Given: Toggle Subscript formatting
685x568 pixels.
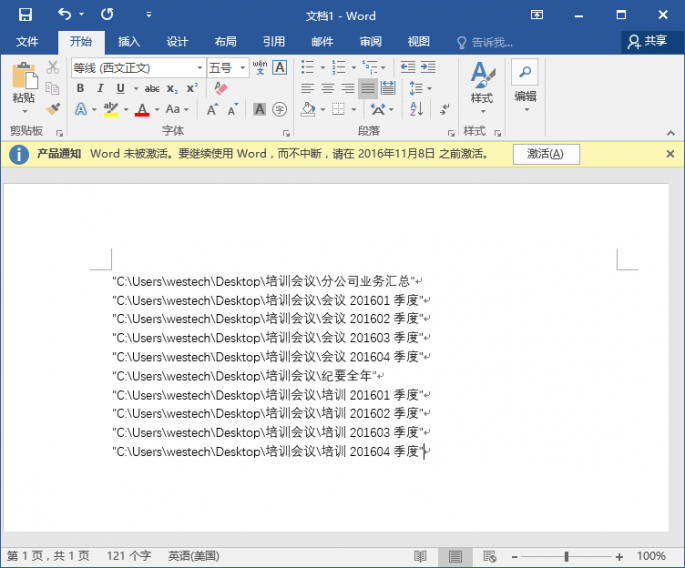Looking at the screenshot, I should (x=172, y=89).
